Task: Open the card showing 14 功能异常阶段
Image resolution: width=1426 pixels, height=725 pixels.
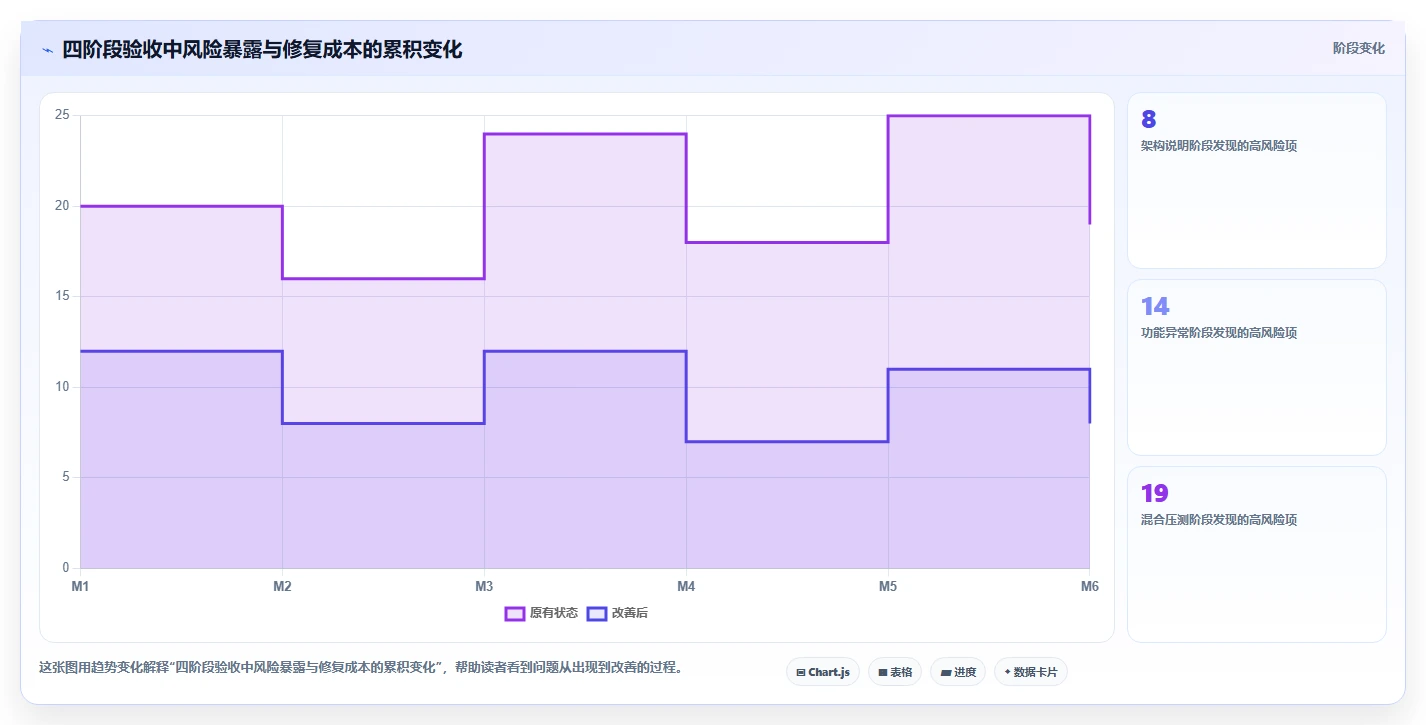Action: (1257, 368)
